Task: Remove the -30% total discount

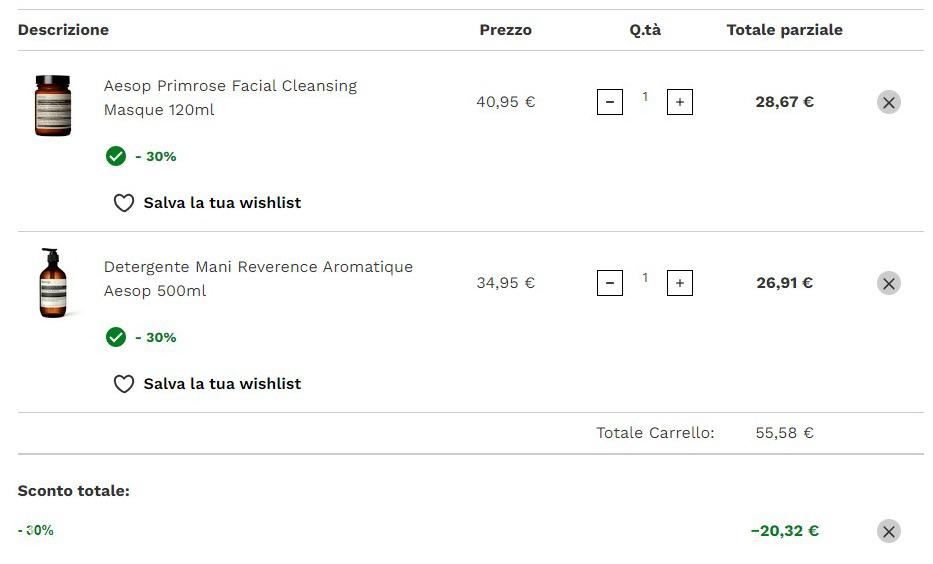Action: [888, 531]
